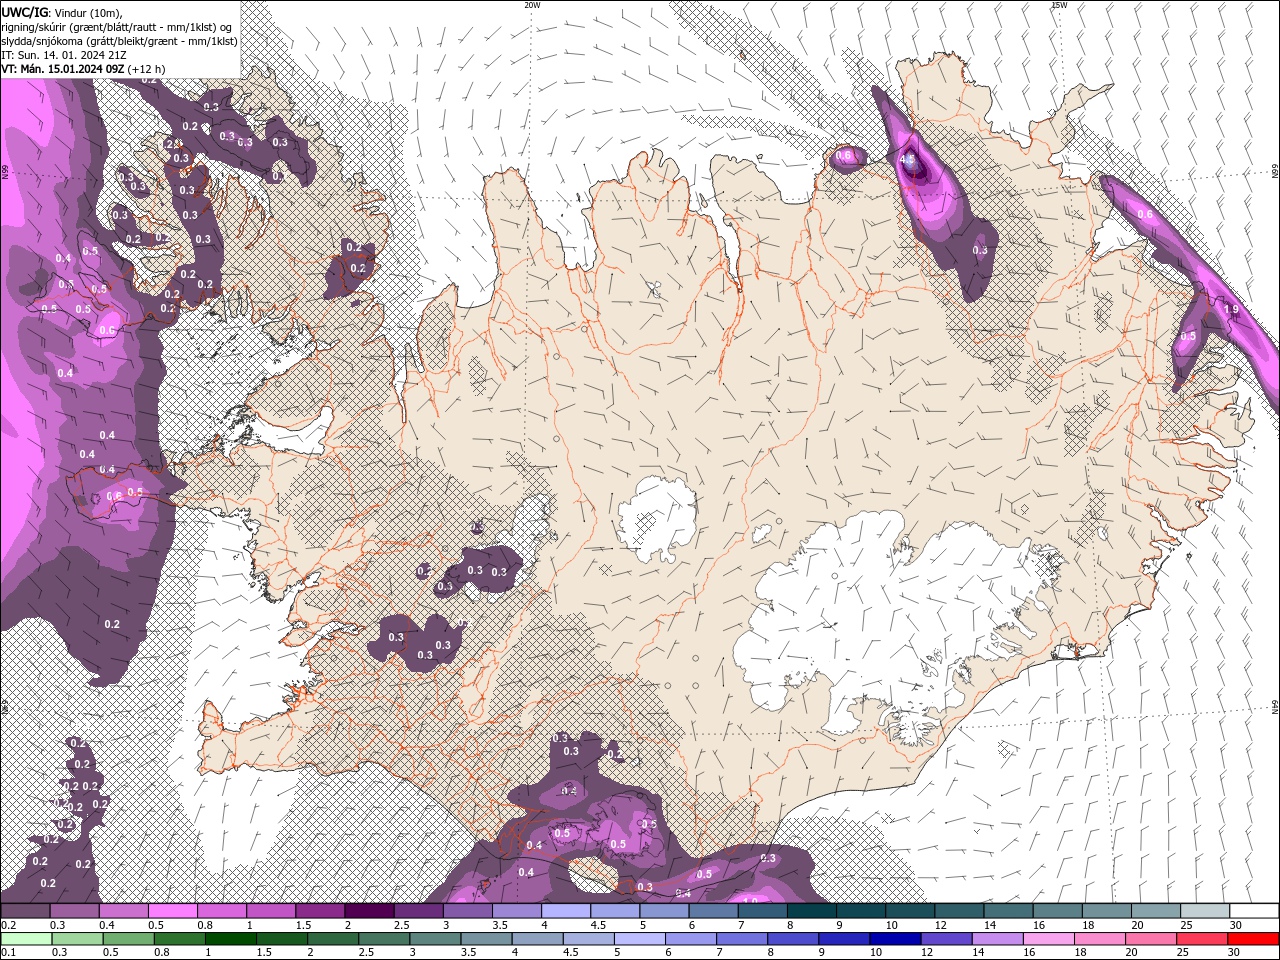Select the snow scale swatch starting at 6

tap(713, 911)
